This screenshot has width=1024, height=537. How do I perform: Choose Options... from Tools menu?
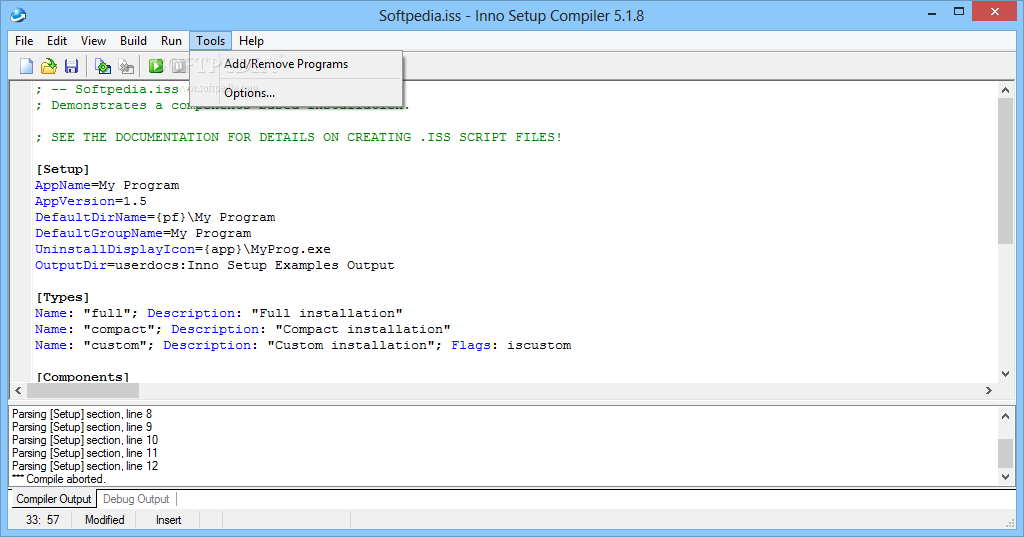coord(296,93)
